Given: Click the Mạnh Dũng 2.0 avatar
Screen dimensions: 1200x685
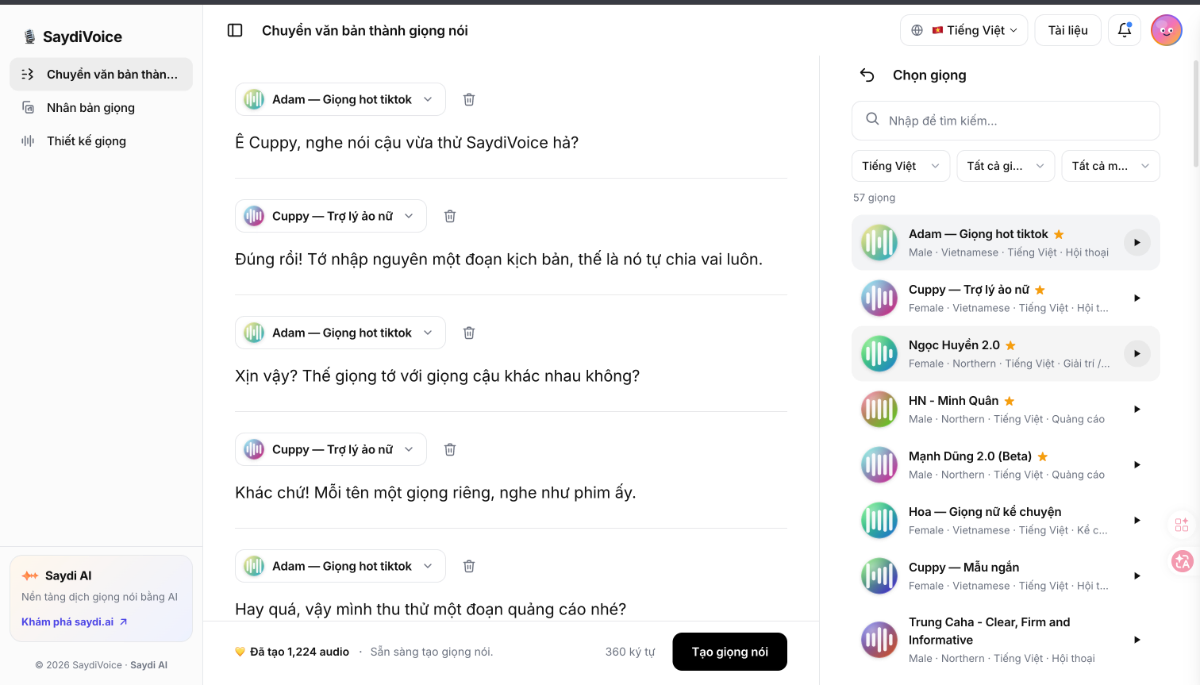Looking at the screenshot, I should [x=880, y=465].
